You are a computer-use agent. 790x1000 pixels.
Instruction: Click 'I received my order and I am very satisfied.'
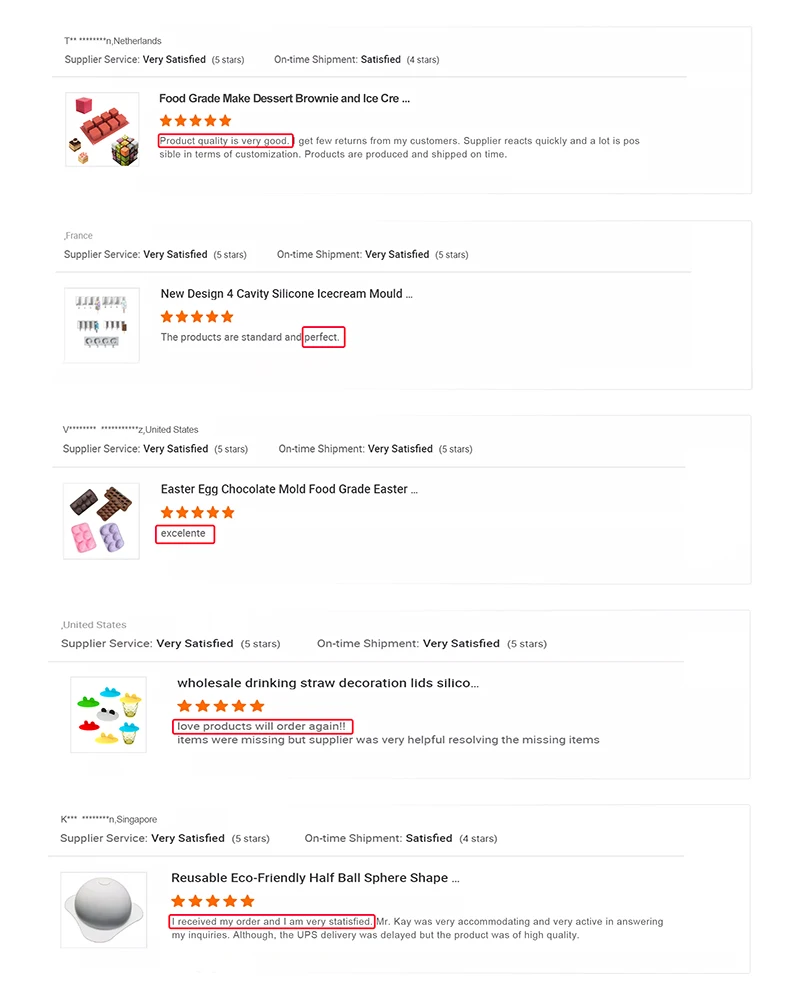[271, 921]
